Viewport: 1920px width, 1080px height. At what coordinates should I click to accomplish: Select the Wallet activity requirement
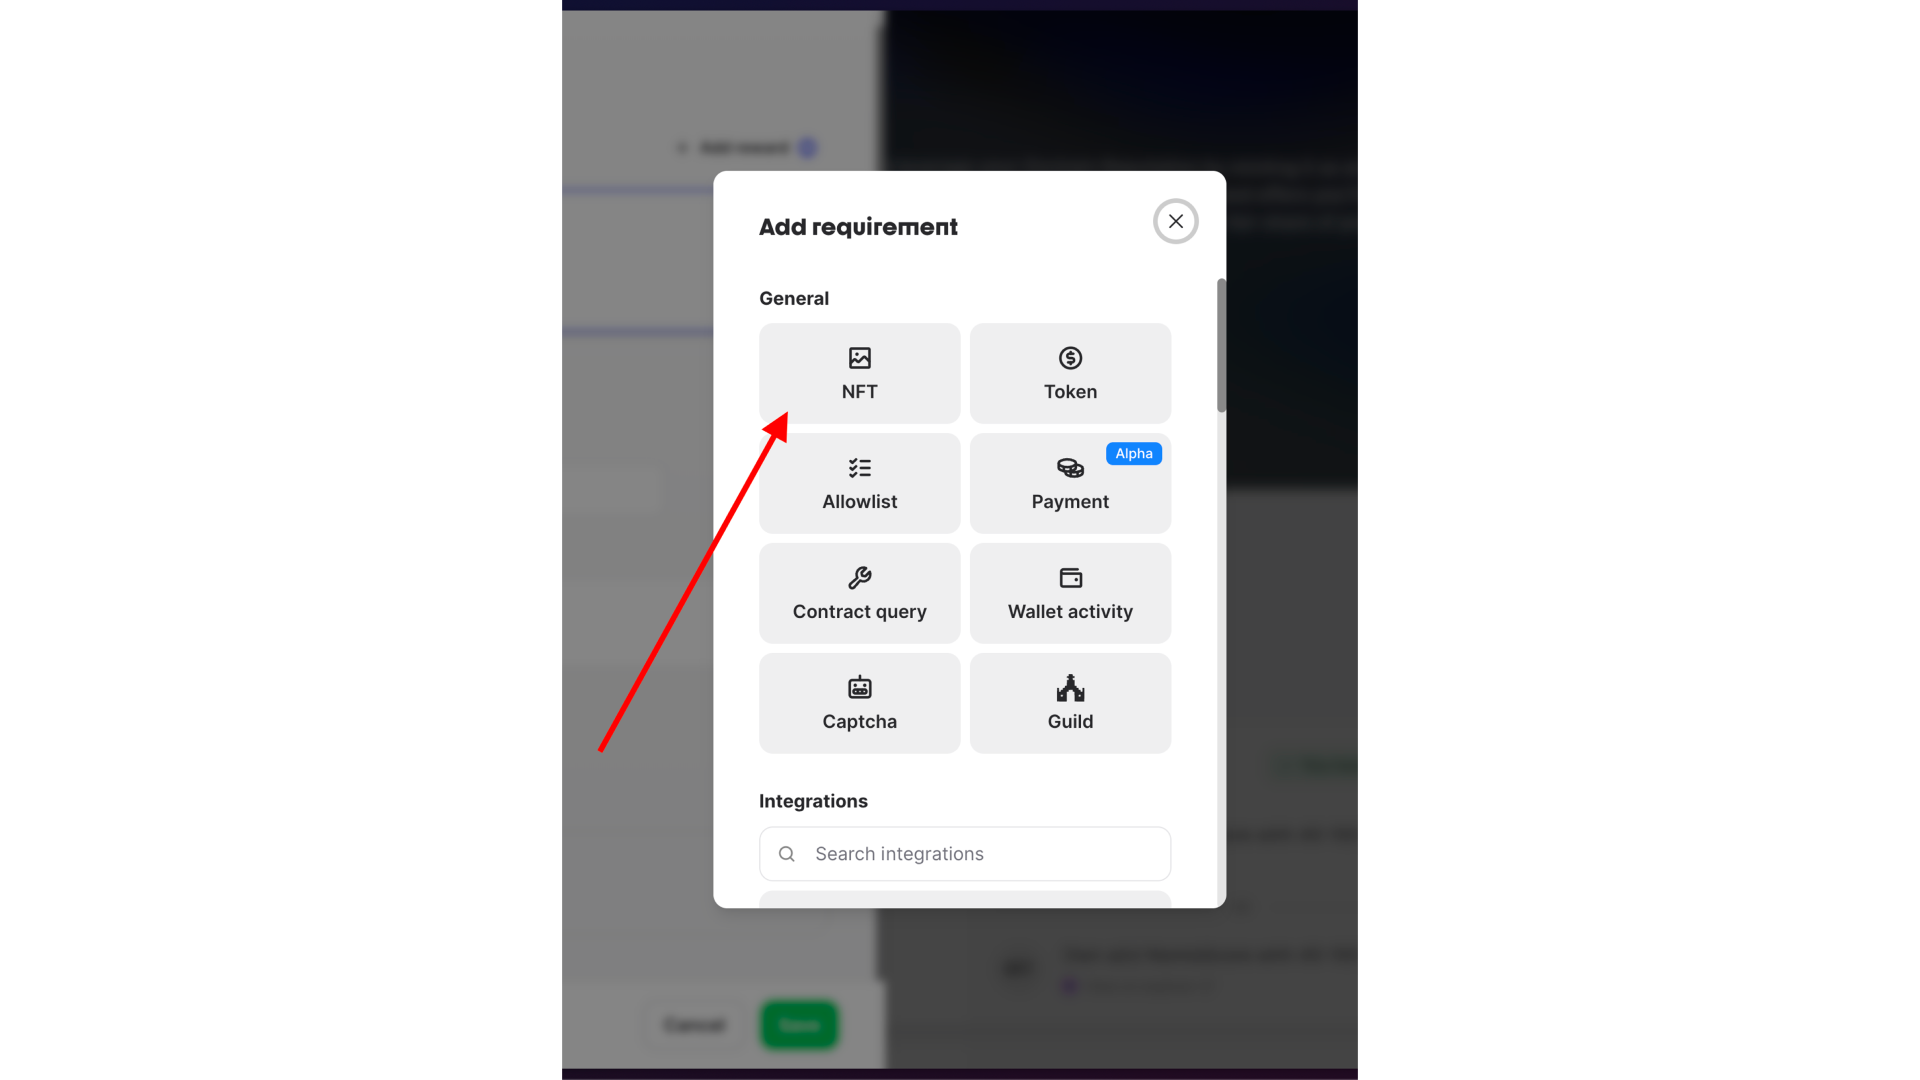coord(1069,593)
